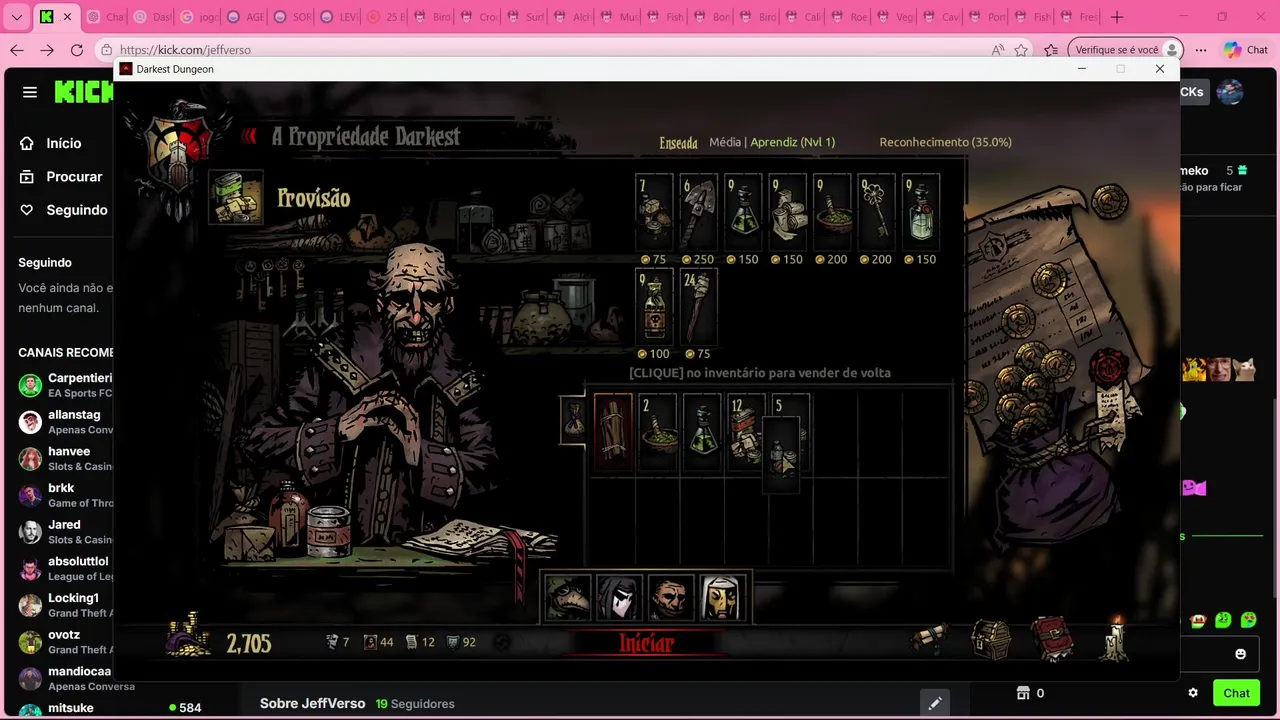The height and width of the screenshot is (720, 1280).
Task: Sell back the firewood in the inventory
Action: point(613,433)
